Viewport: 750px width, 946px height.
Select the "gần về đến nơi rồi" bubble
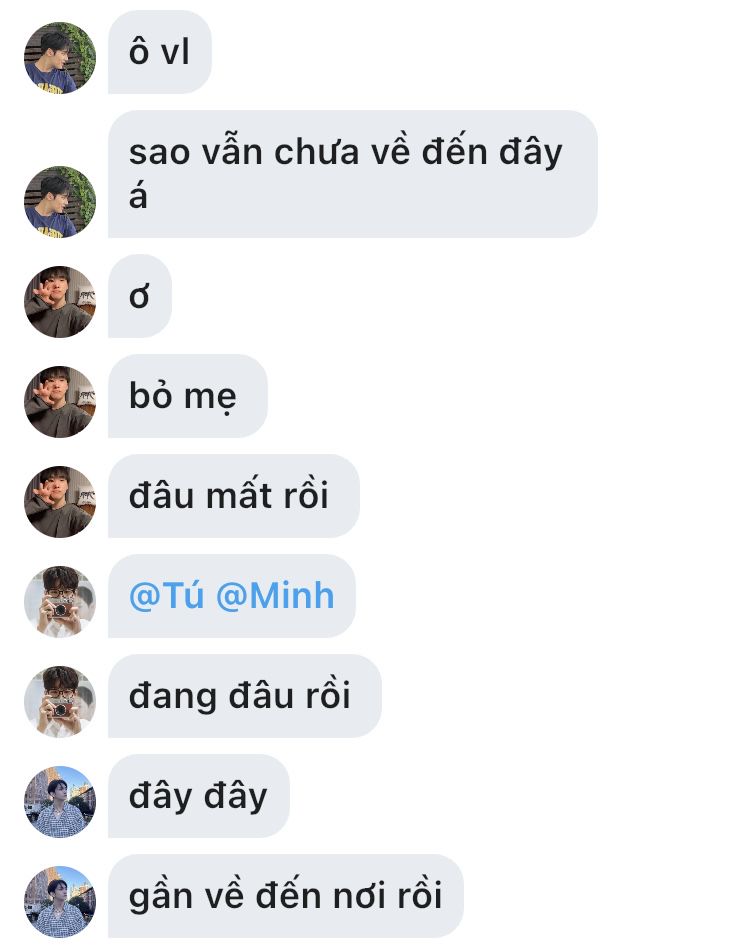286,896
